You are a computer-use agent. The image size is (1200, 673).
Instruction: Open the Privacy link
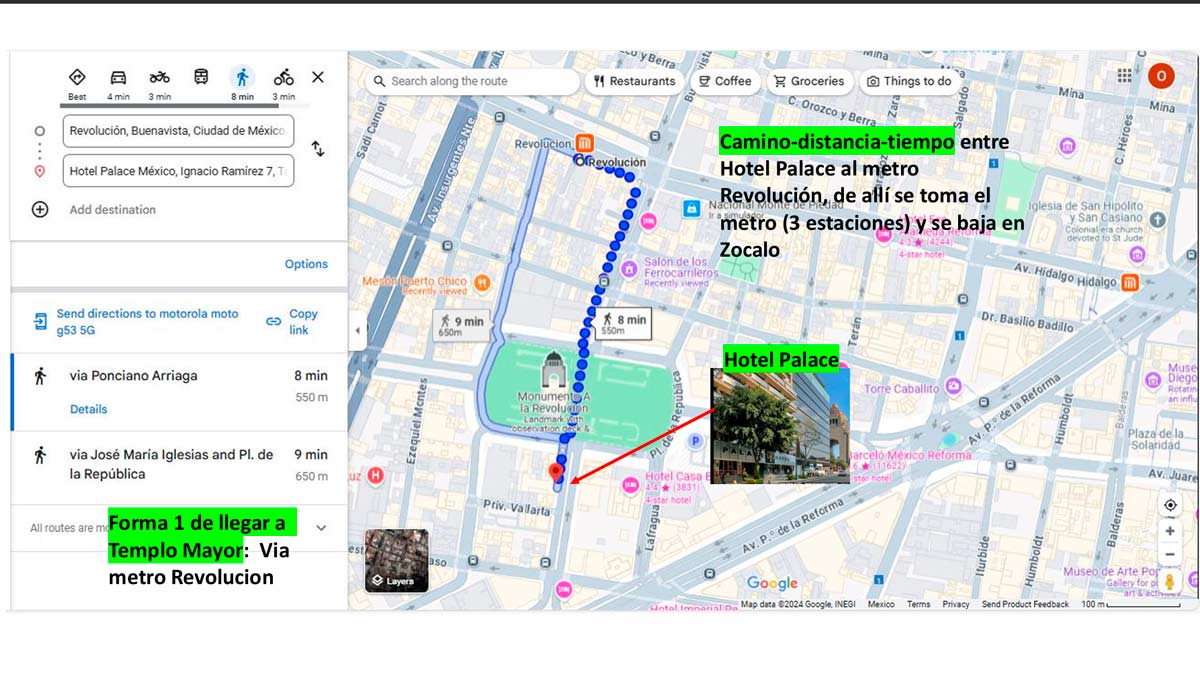[x=956, y=604]
